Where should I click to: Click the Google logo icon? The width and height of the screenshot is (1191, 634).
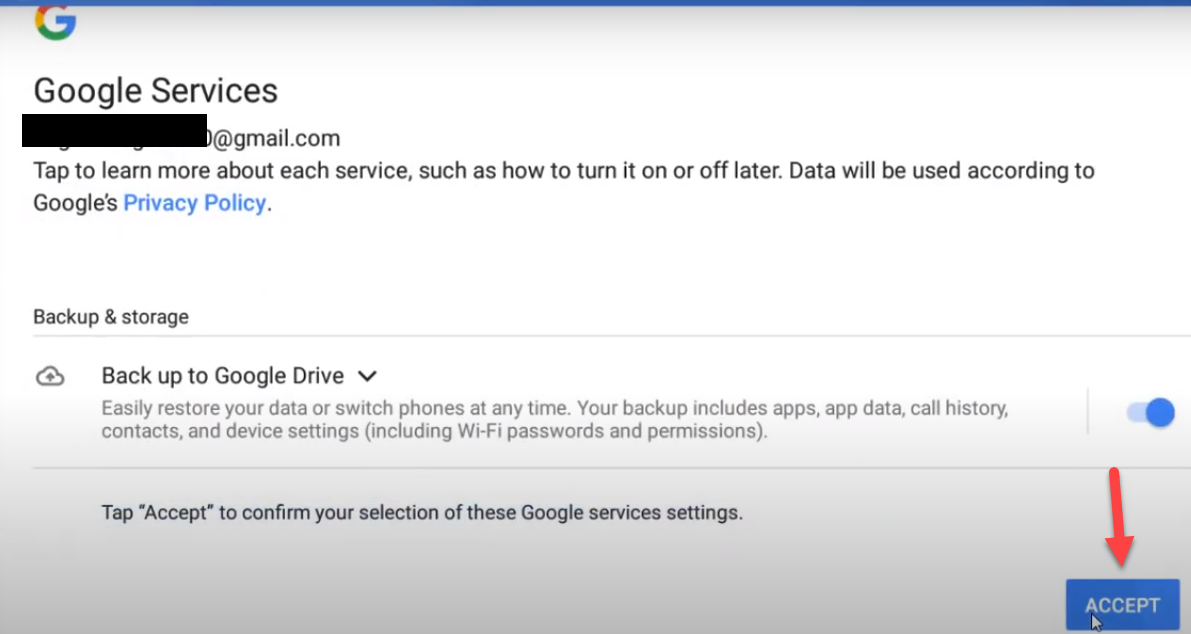pos(55,22)
